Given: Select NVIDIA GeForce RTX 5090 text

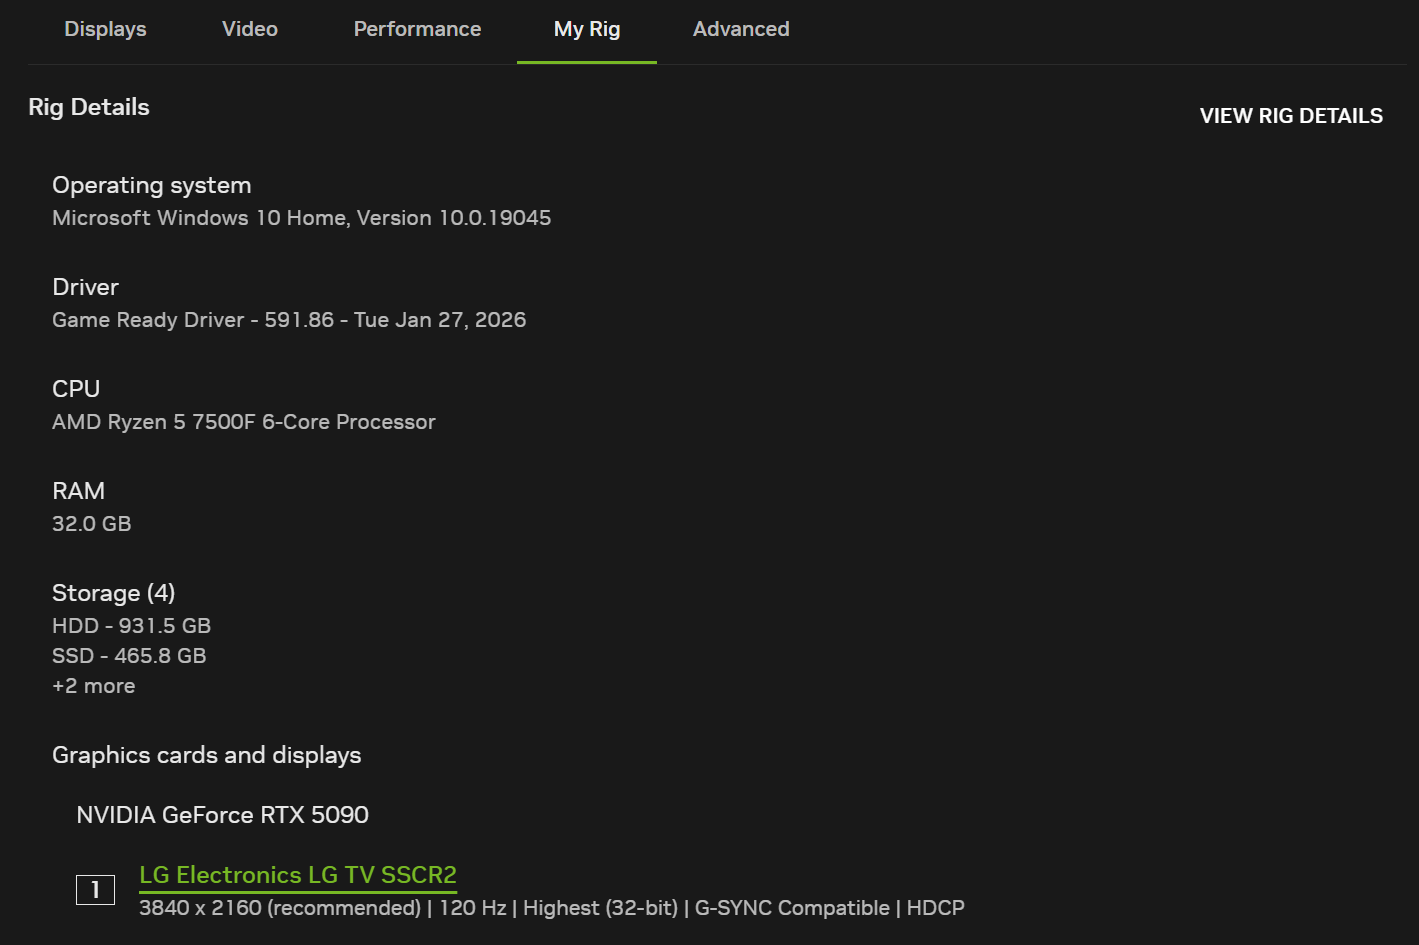Looking at the screenshot, I should [223, 815].
